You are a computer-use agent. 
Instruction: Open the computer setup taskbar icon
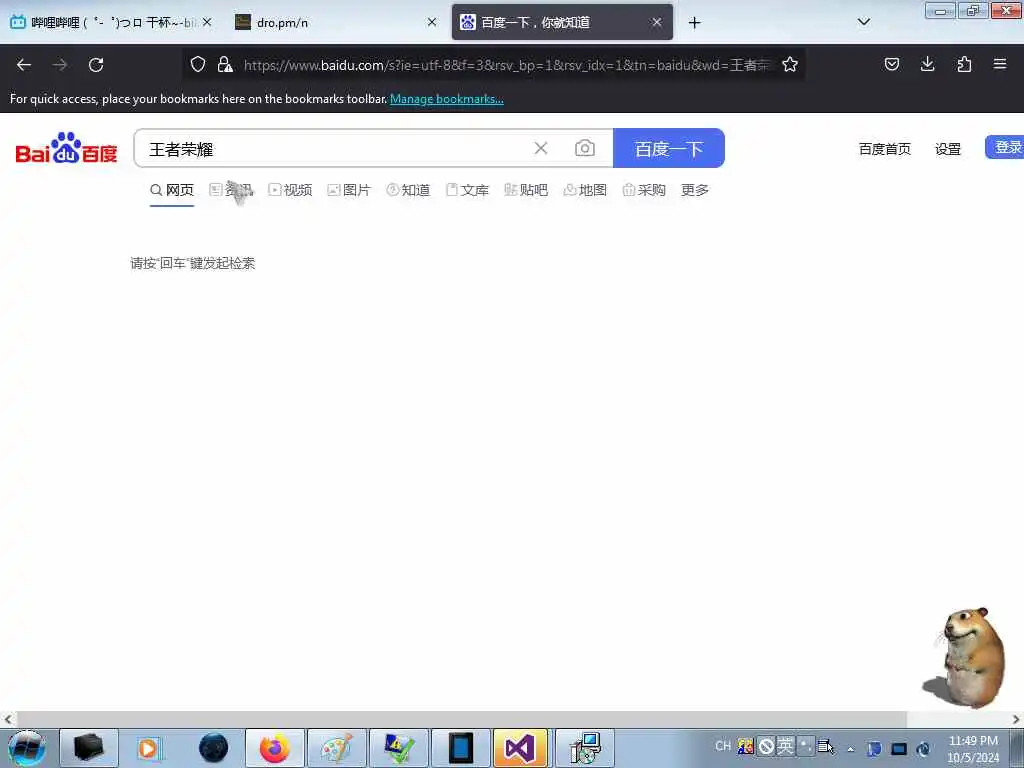click(x=584, y=748)
